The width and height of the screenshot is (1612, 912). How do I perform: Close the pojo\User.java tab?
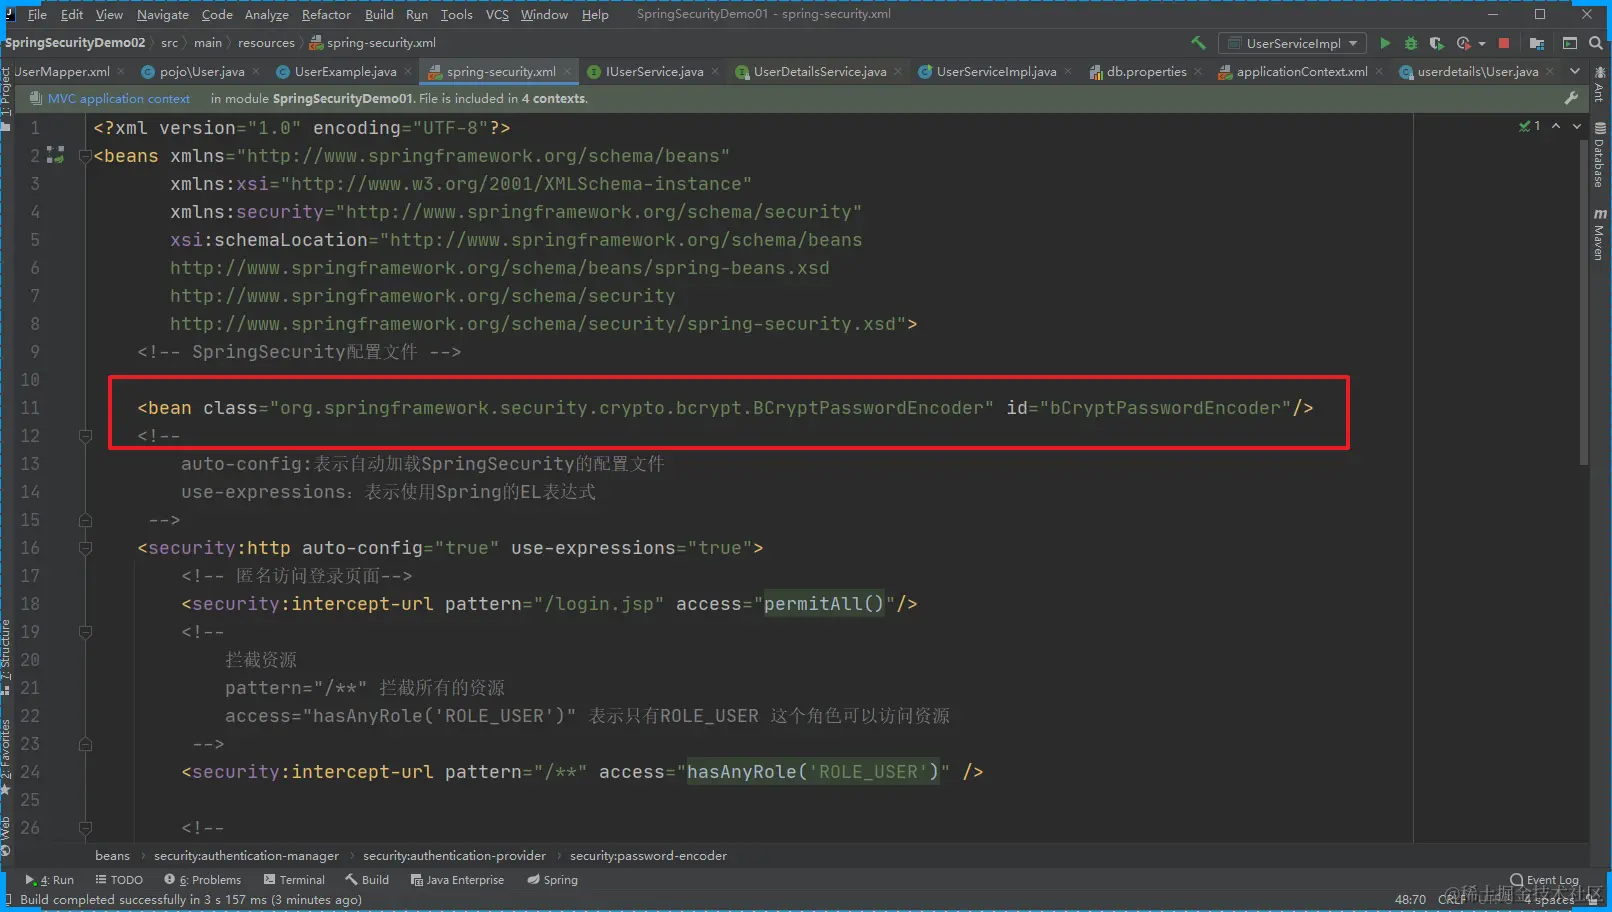click(256, 71)
